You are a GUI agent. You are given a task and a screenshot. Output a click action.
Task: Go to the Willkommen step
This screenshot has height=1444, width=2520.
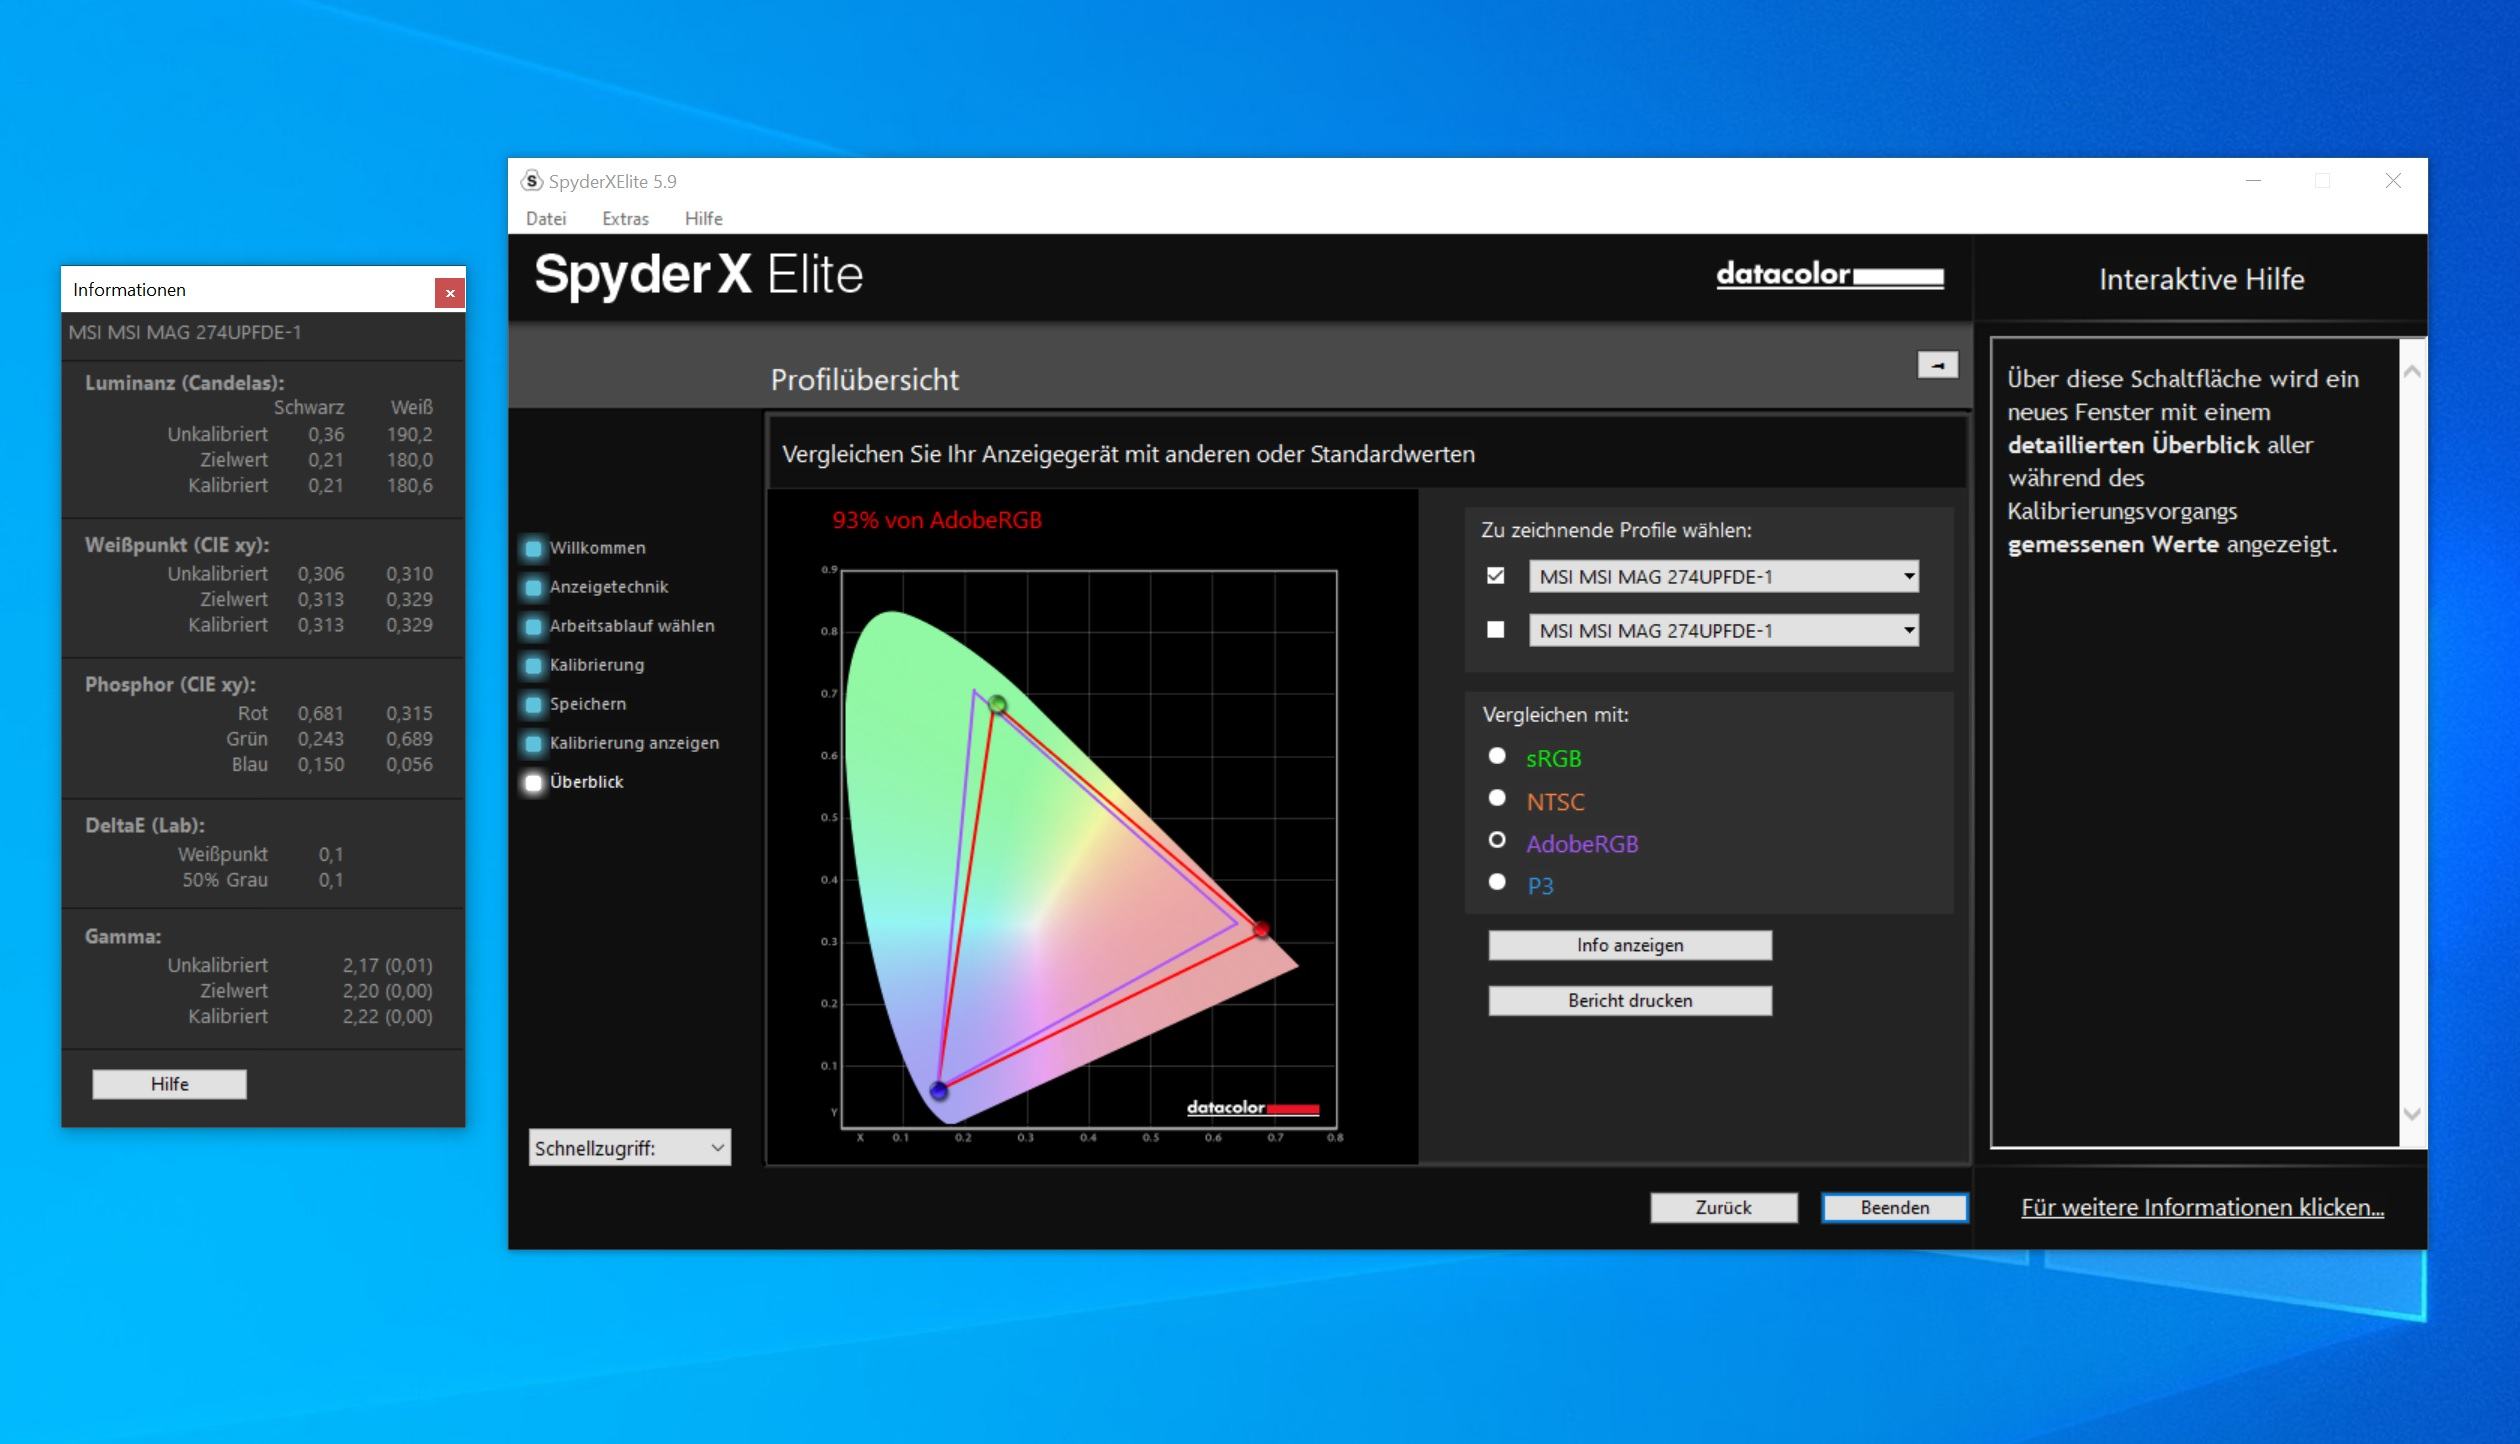(x=597, y=548)
